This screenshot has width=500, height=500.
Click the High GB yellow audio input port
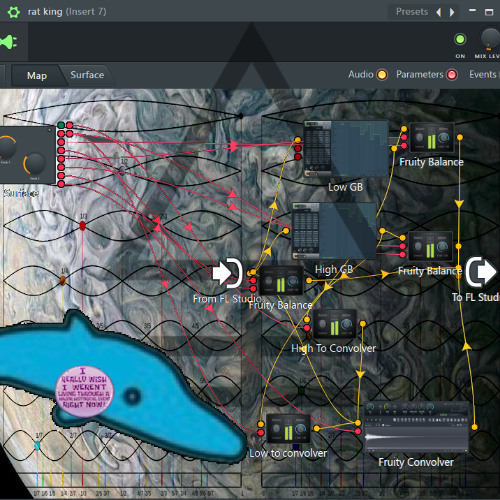[286, 231]
